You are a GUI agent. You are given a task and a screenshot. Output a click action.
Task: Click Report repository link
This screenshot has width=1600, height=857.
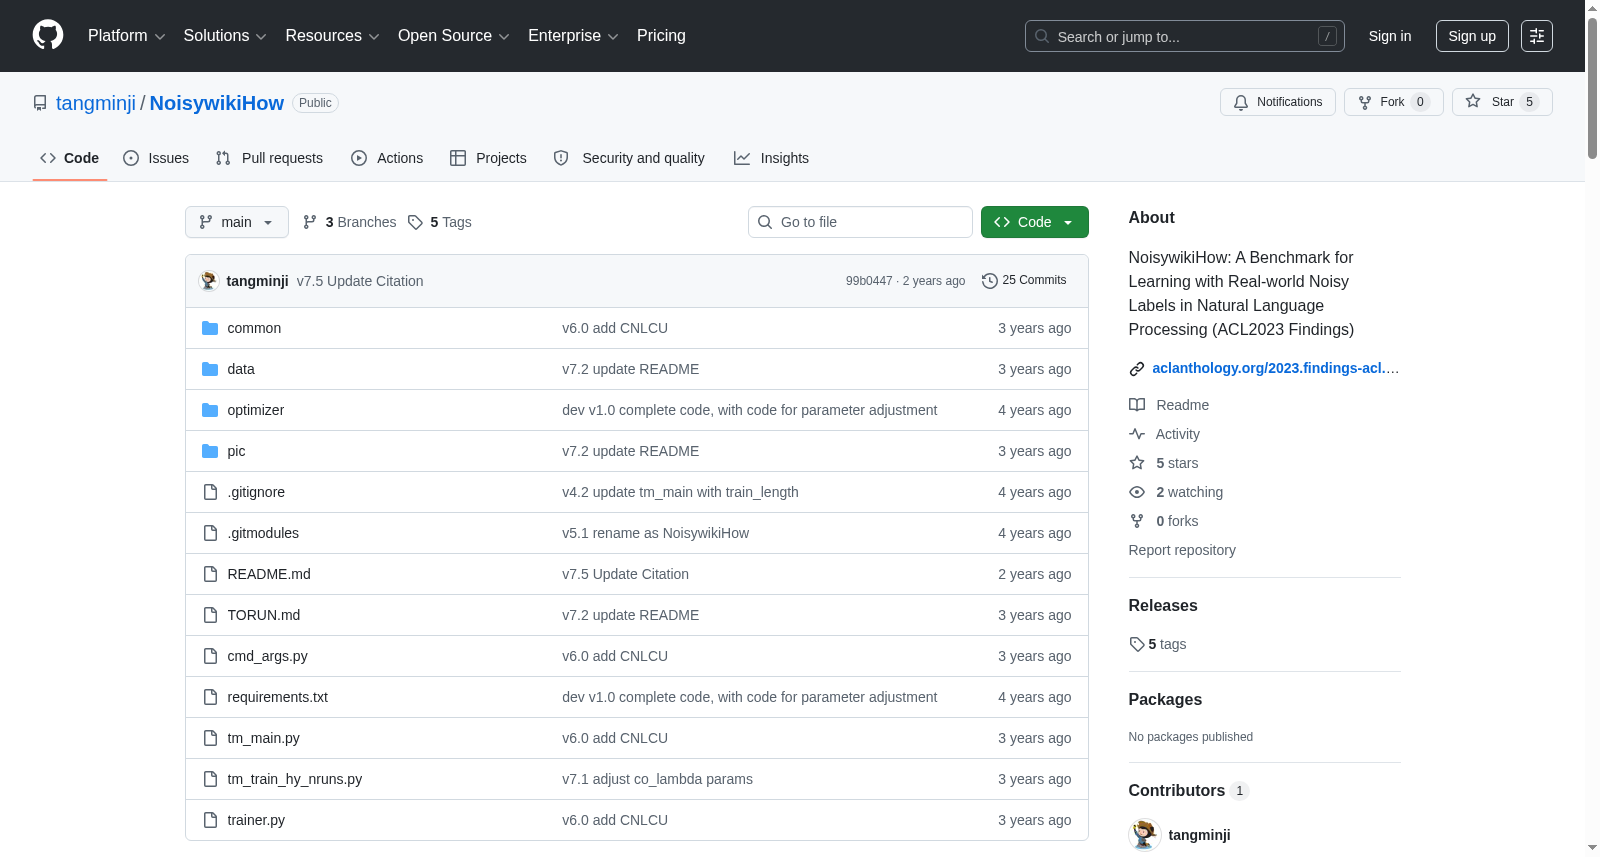pos(1182,550)
